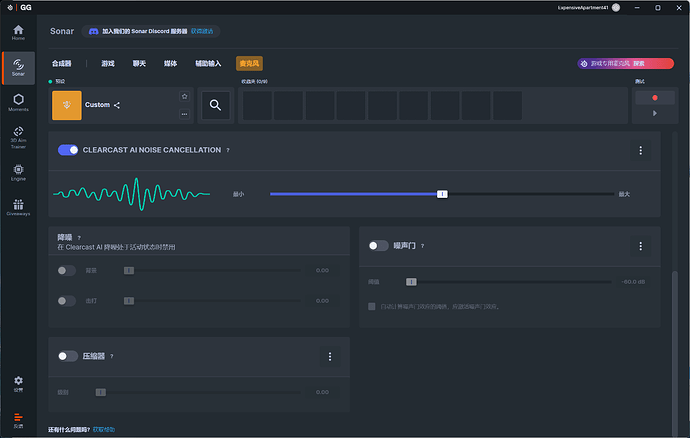Click the 获取帮助 help link
This screenshot has height=438, width=690.
pyautogui.click(x=104, y=430)
